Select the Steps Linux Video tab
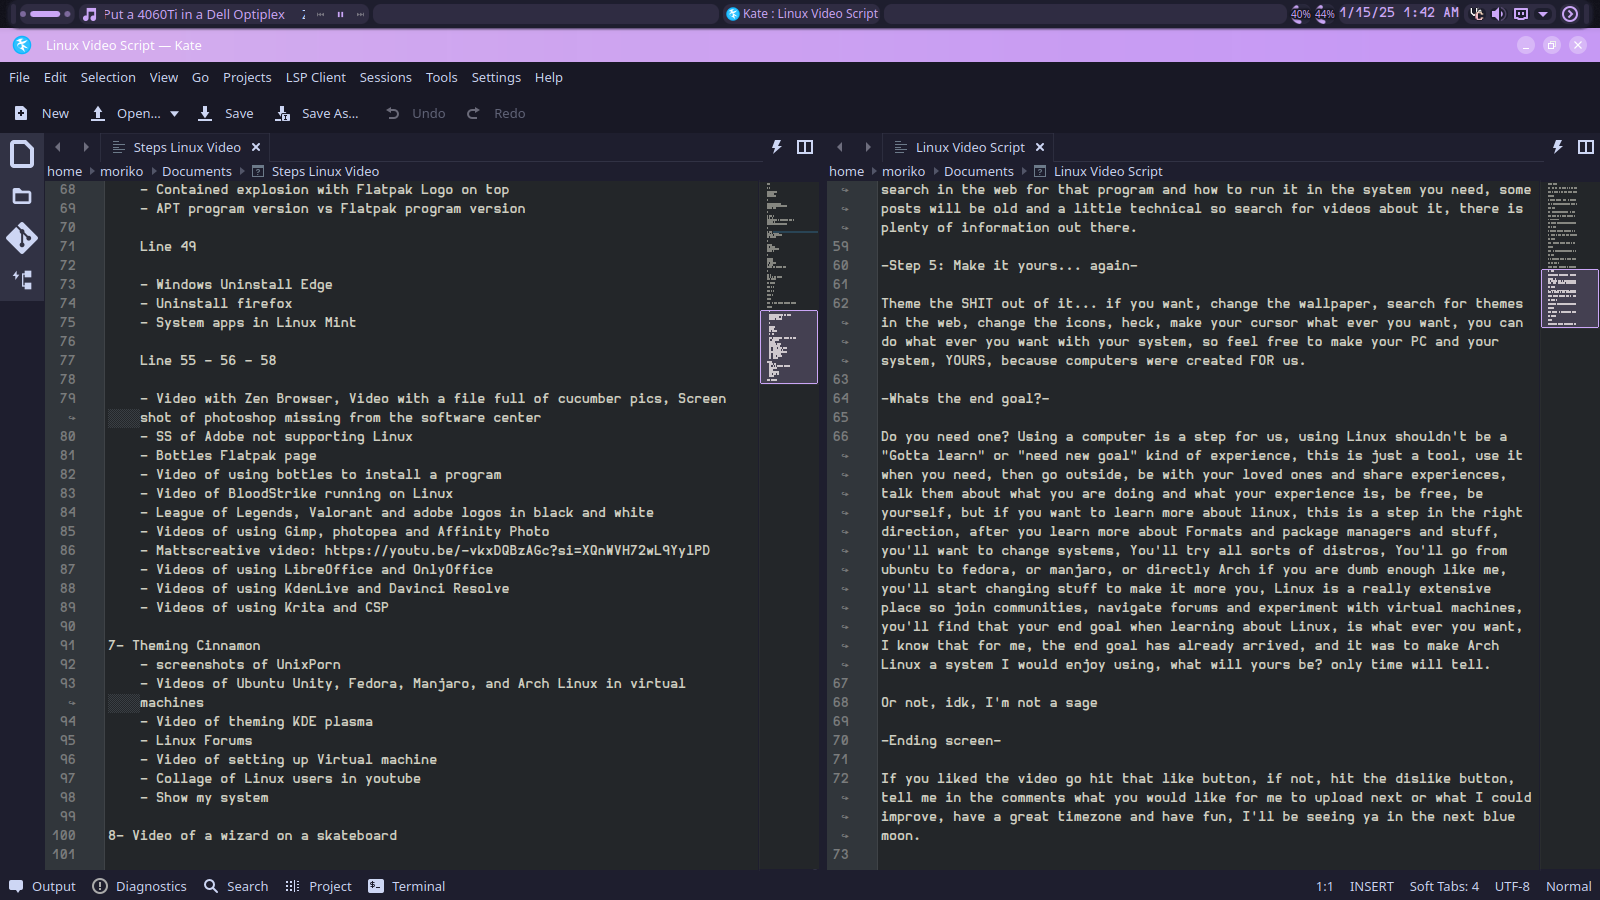The height and width of the screenshot is (900, 1600). pos(186,147)
